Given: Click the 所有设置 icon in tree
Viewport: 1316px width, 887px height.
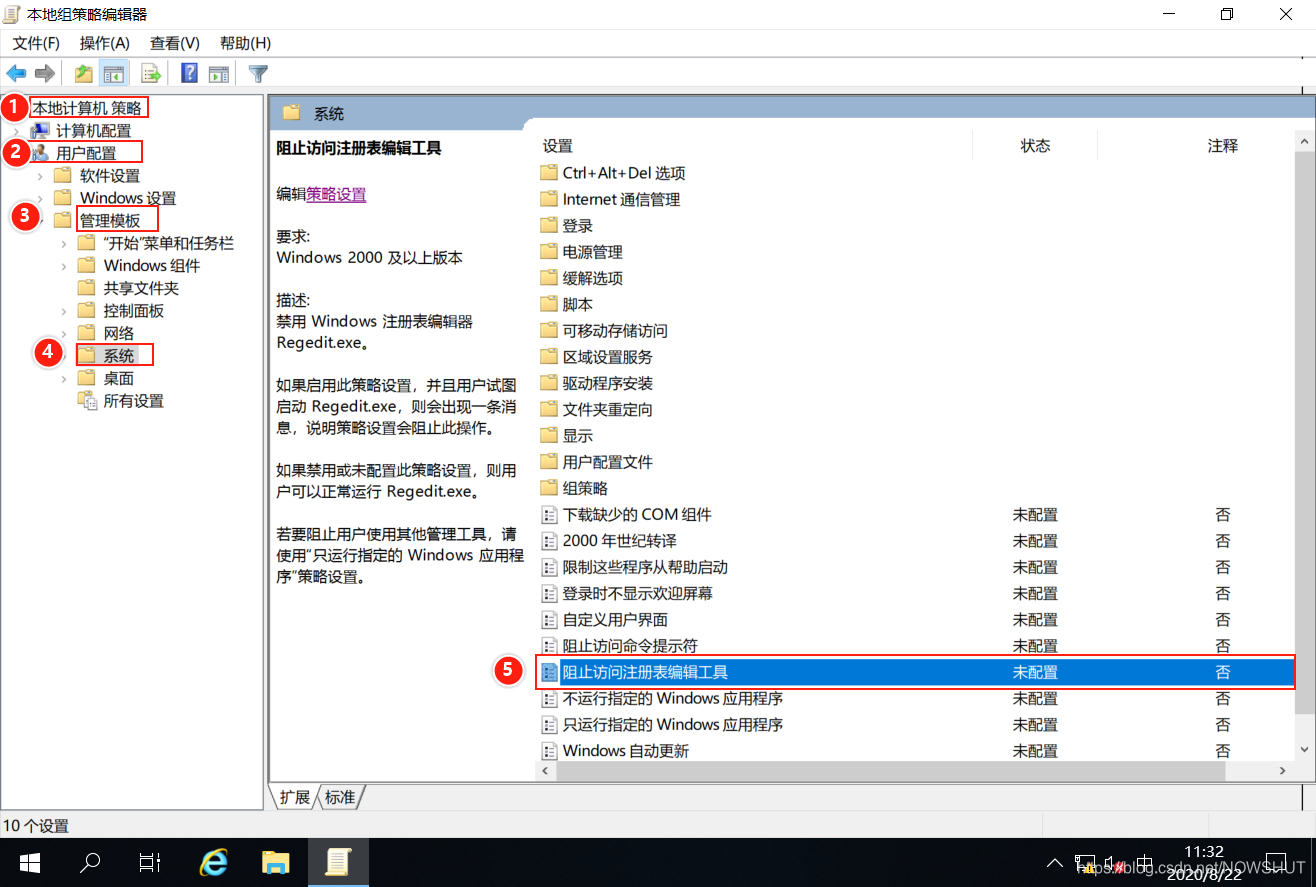Looking at the screenshot, I should click(x=87, y=401).
